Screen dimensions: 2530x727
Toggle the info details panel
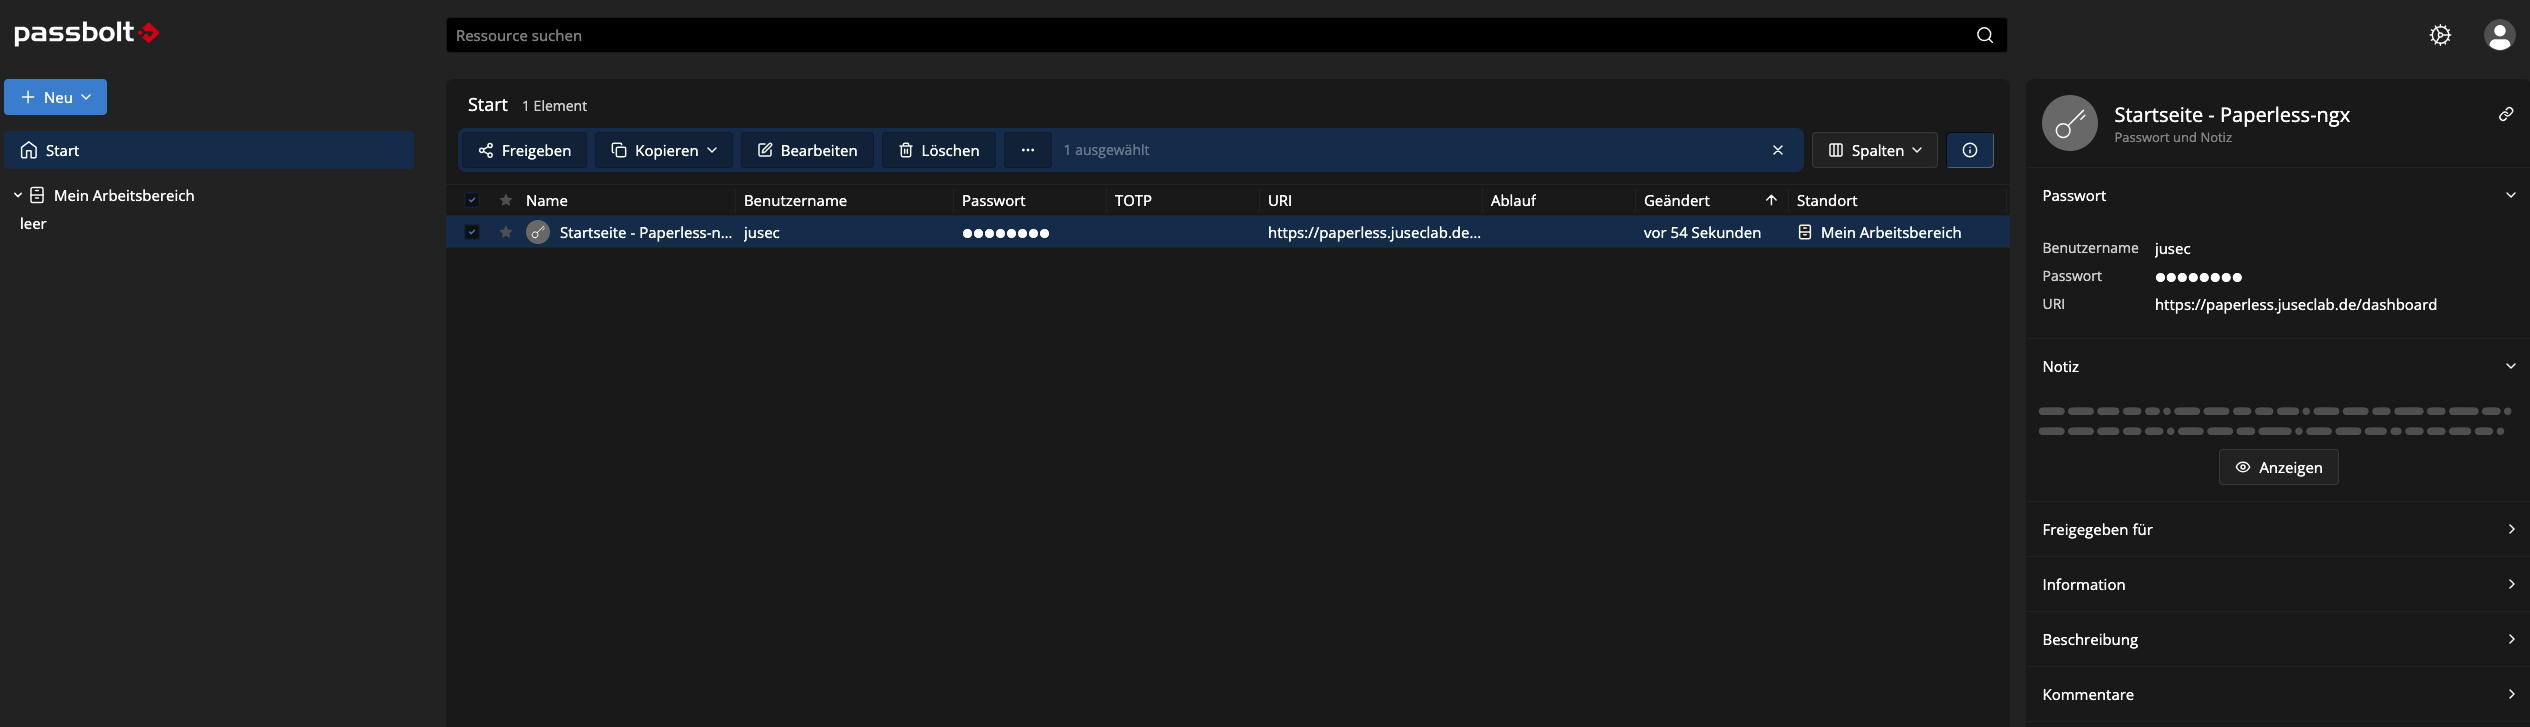click(1969, 150)
